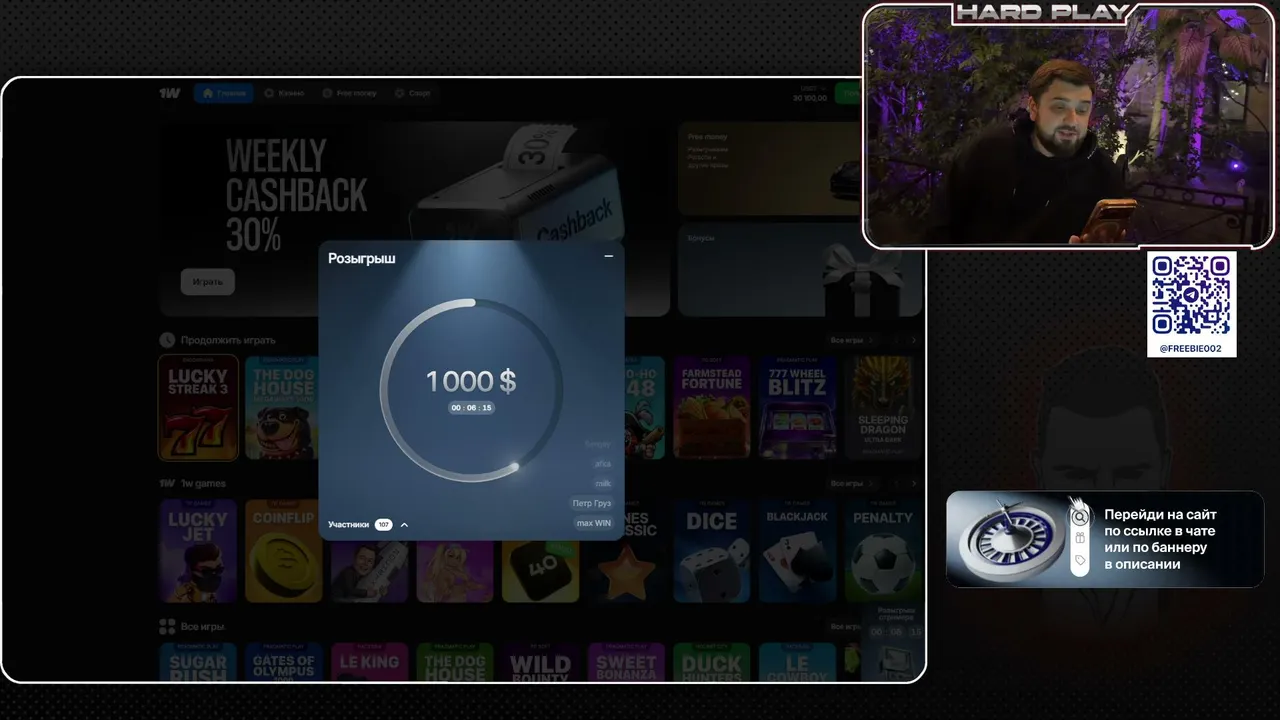
Task: Select participant 'Петр Груз' chip
Action: pyautogui.click(x=591, y=503)
